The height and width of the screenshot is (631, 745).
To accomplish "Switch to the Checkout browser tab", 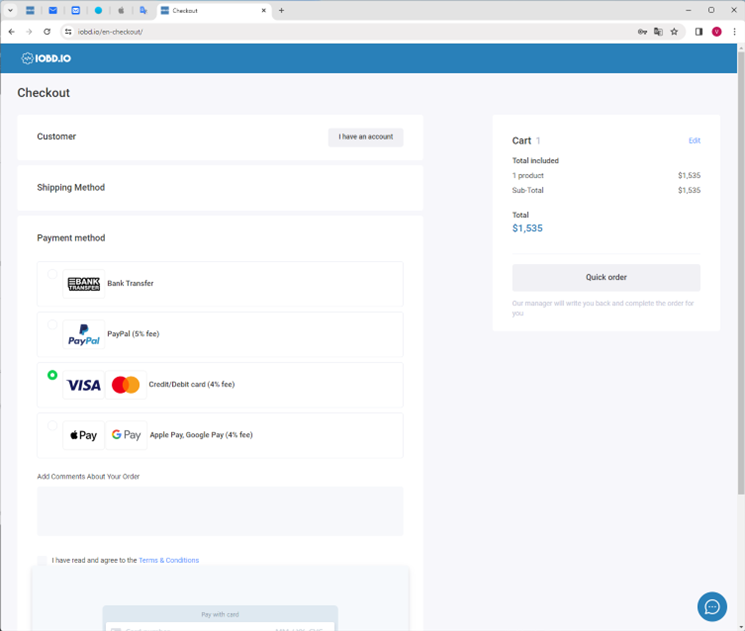I will click(210, 10).
